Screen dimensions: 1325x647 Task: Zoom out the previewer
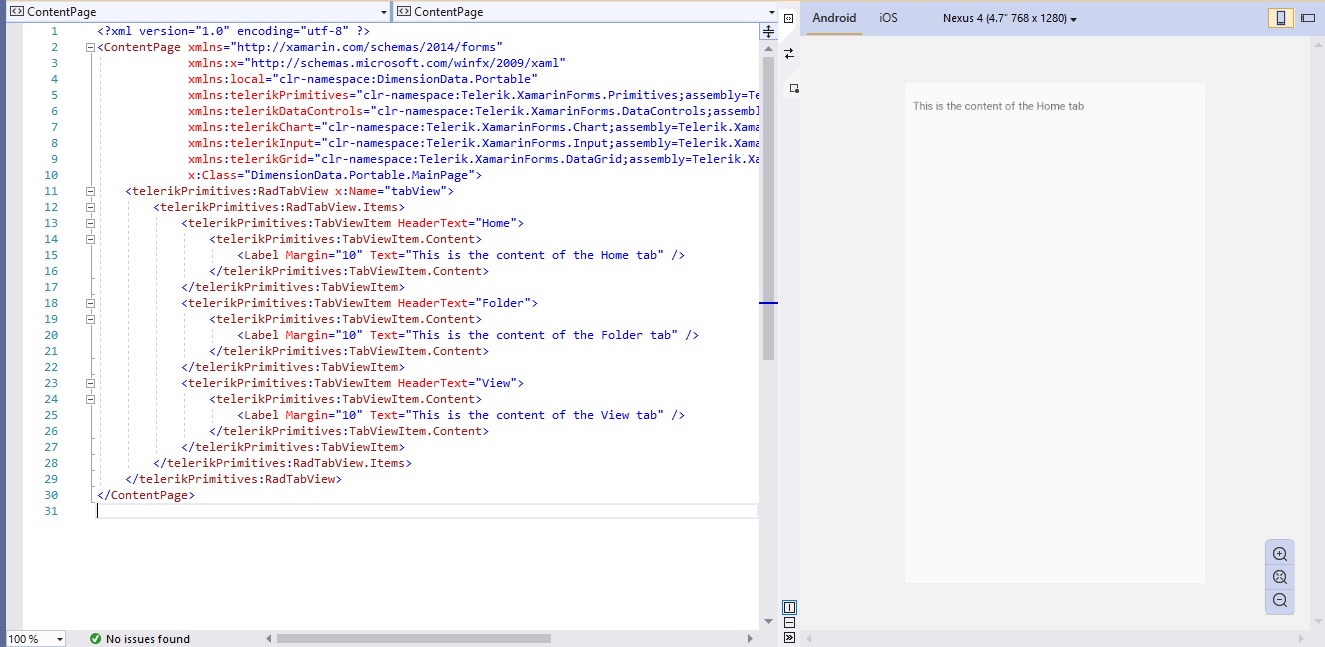[x=1279, y=600]
